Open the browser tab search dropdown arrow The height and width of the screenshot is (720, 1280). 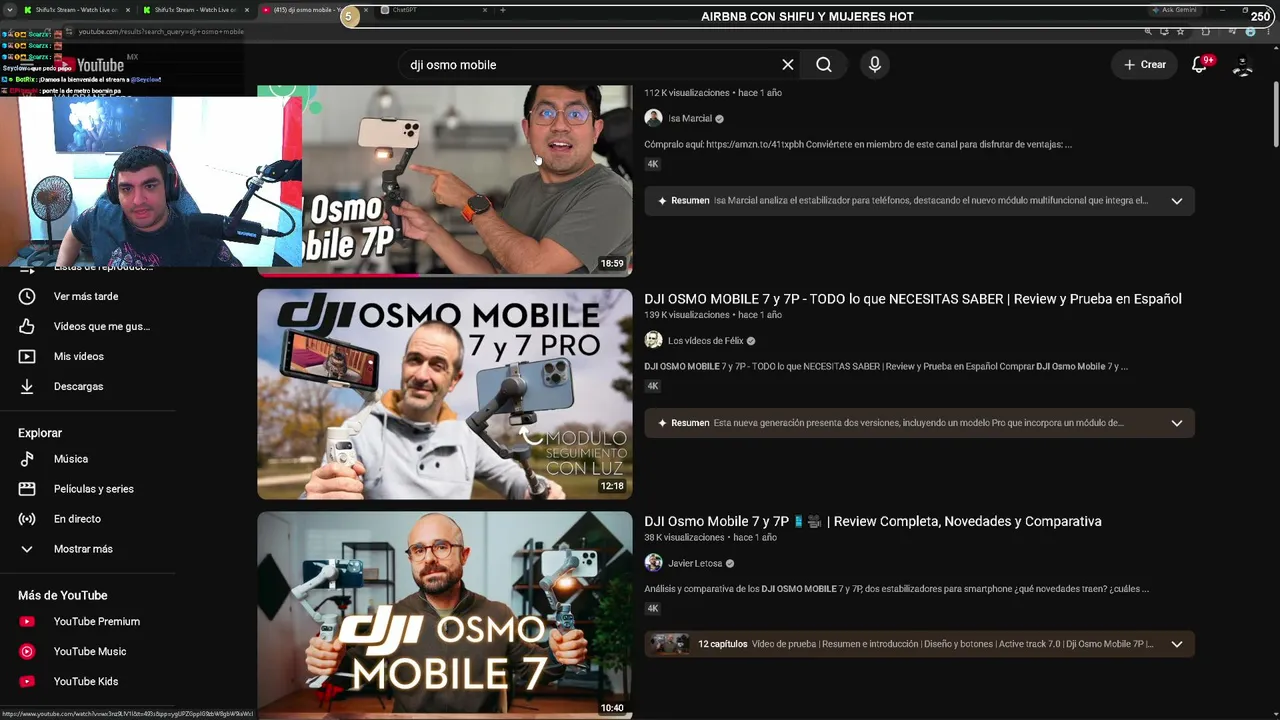(x=11, y=10)
